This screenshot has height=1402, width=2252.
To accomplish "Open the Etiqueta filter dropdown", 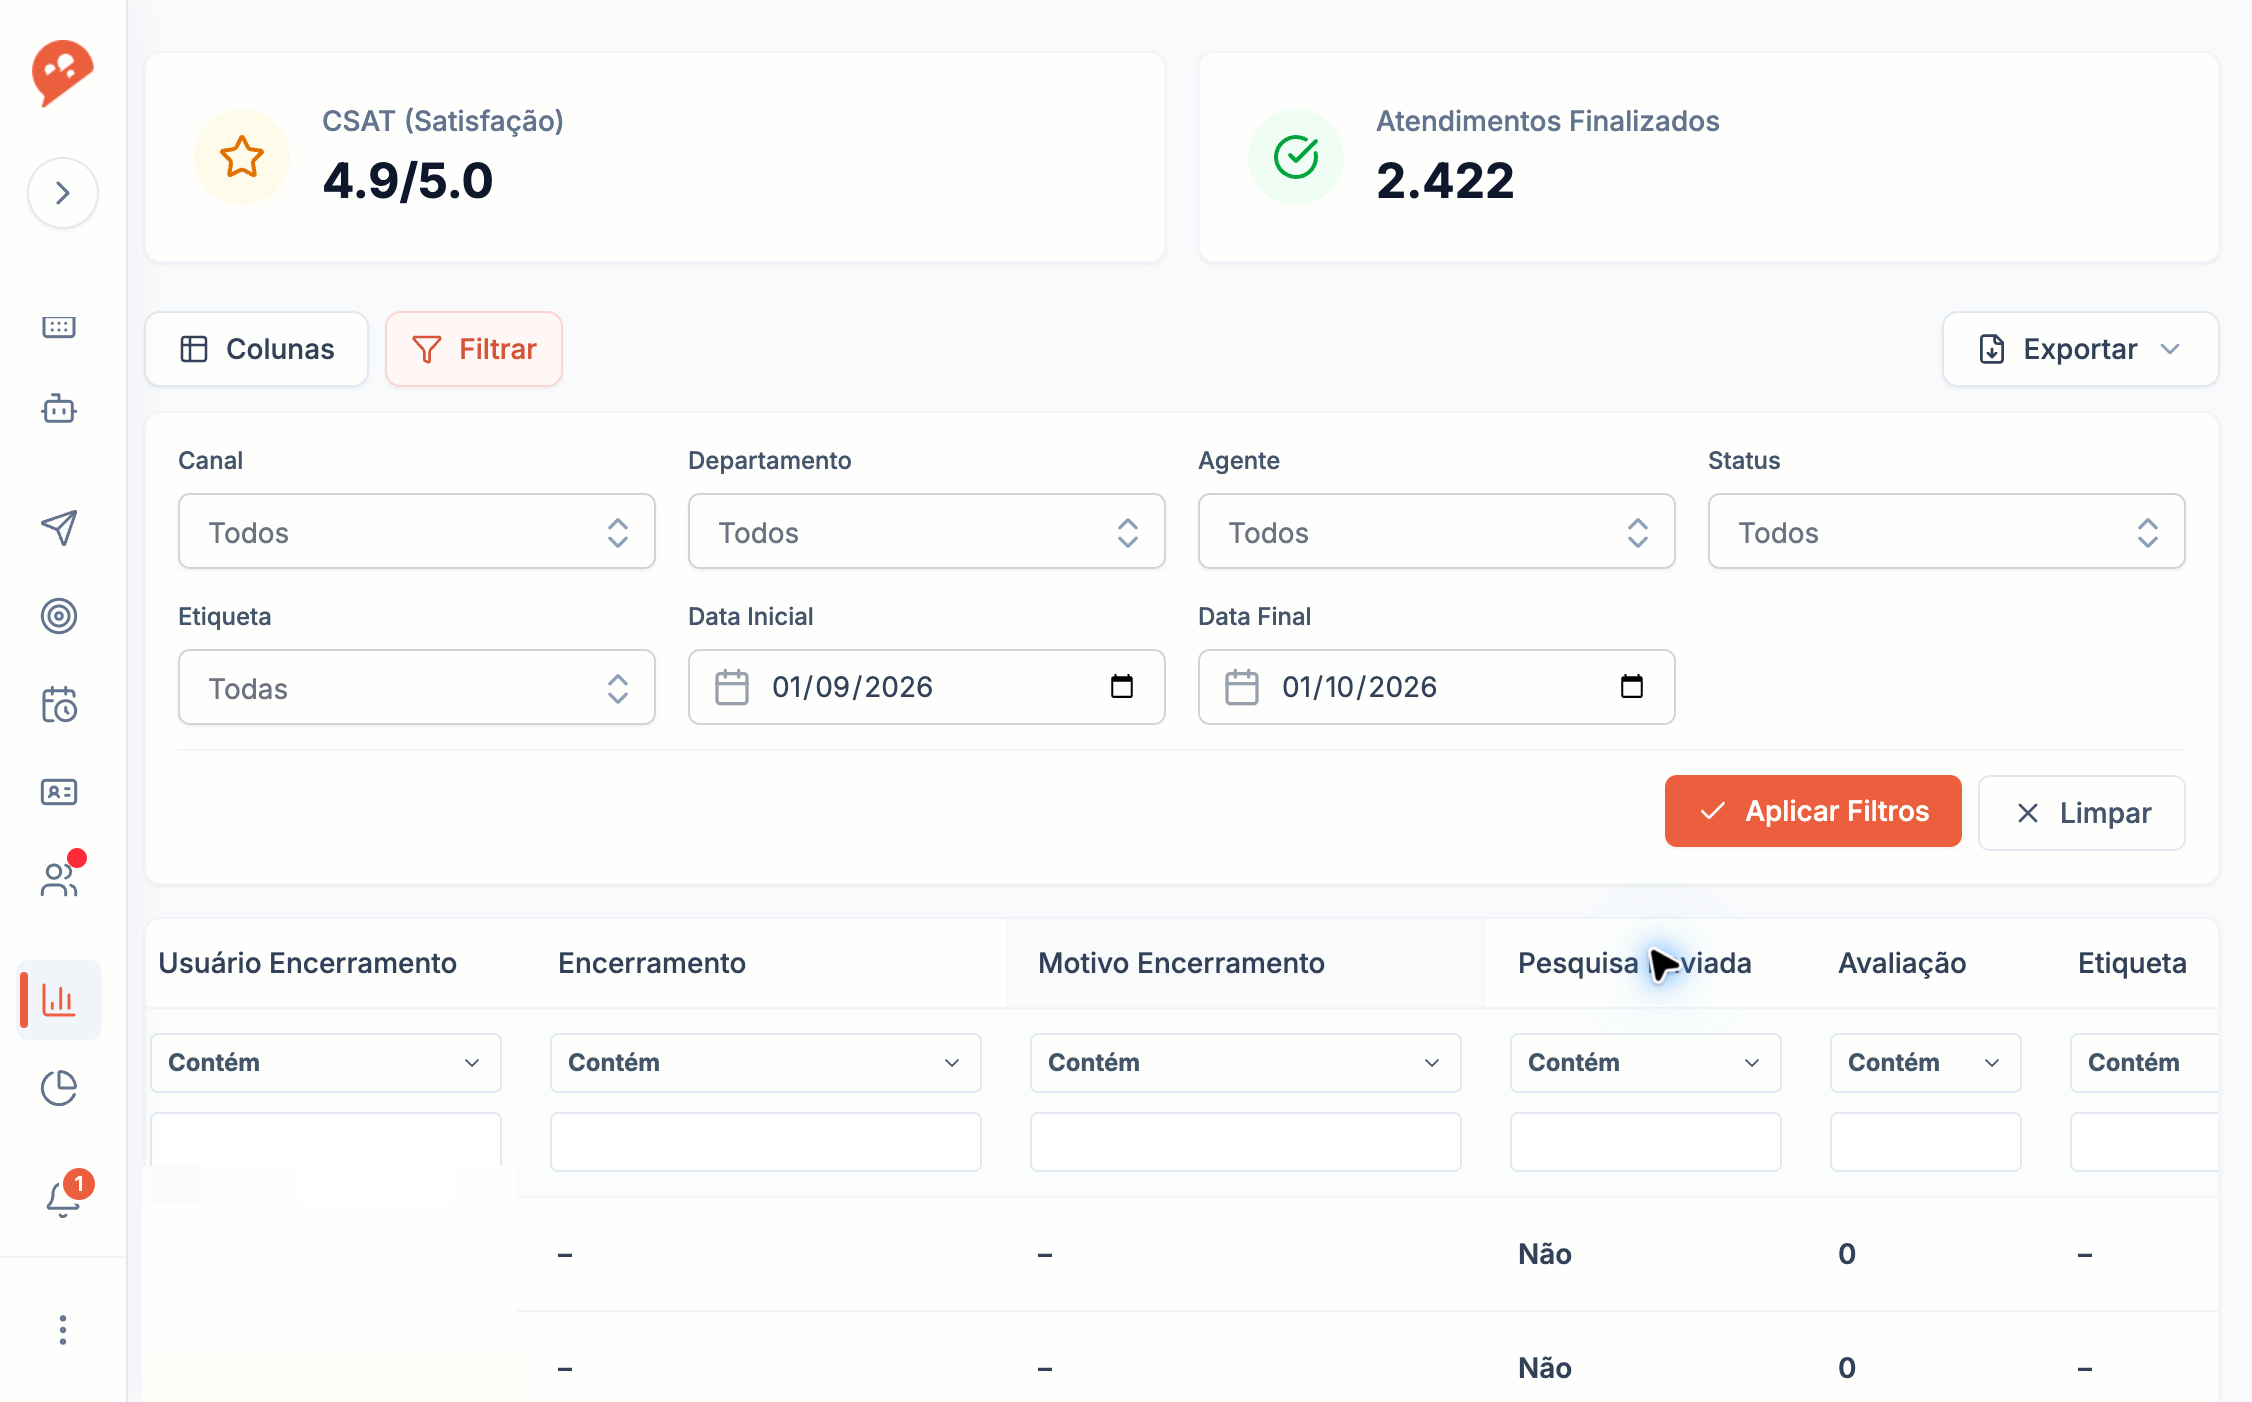I will point(417,687).
